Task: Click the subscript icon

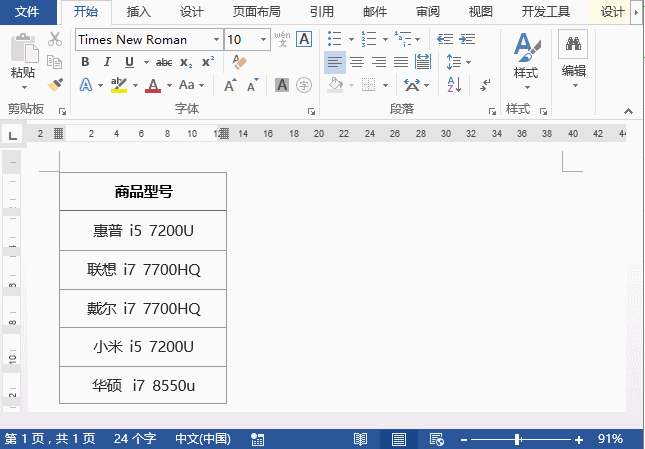Action: pyautogui.click(x=186, y=62)
